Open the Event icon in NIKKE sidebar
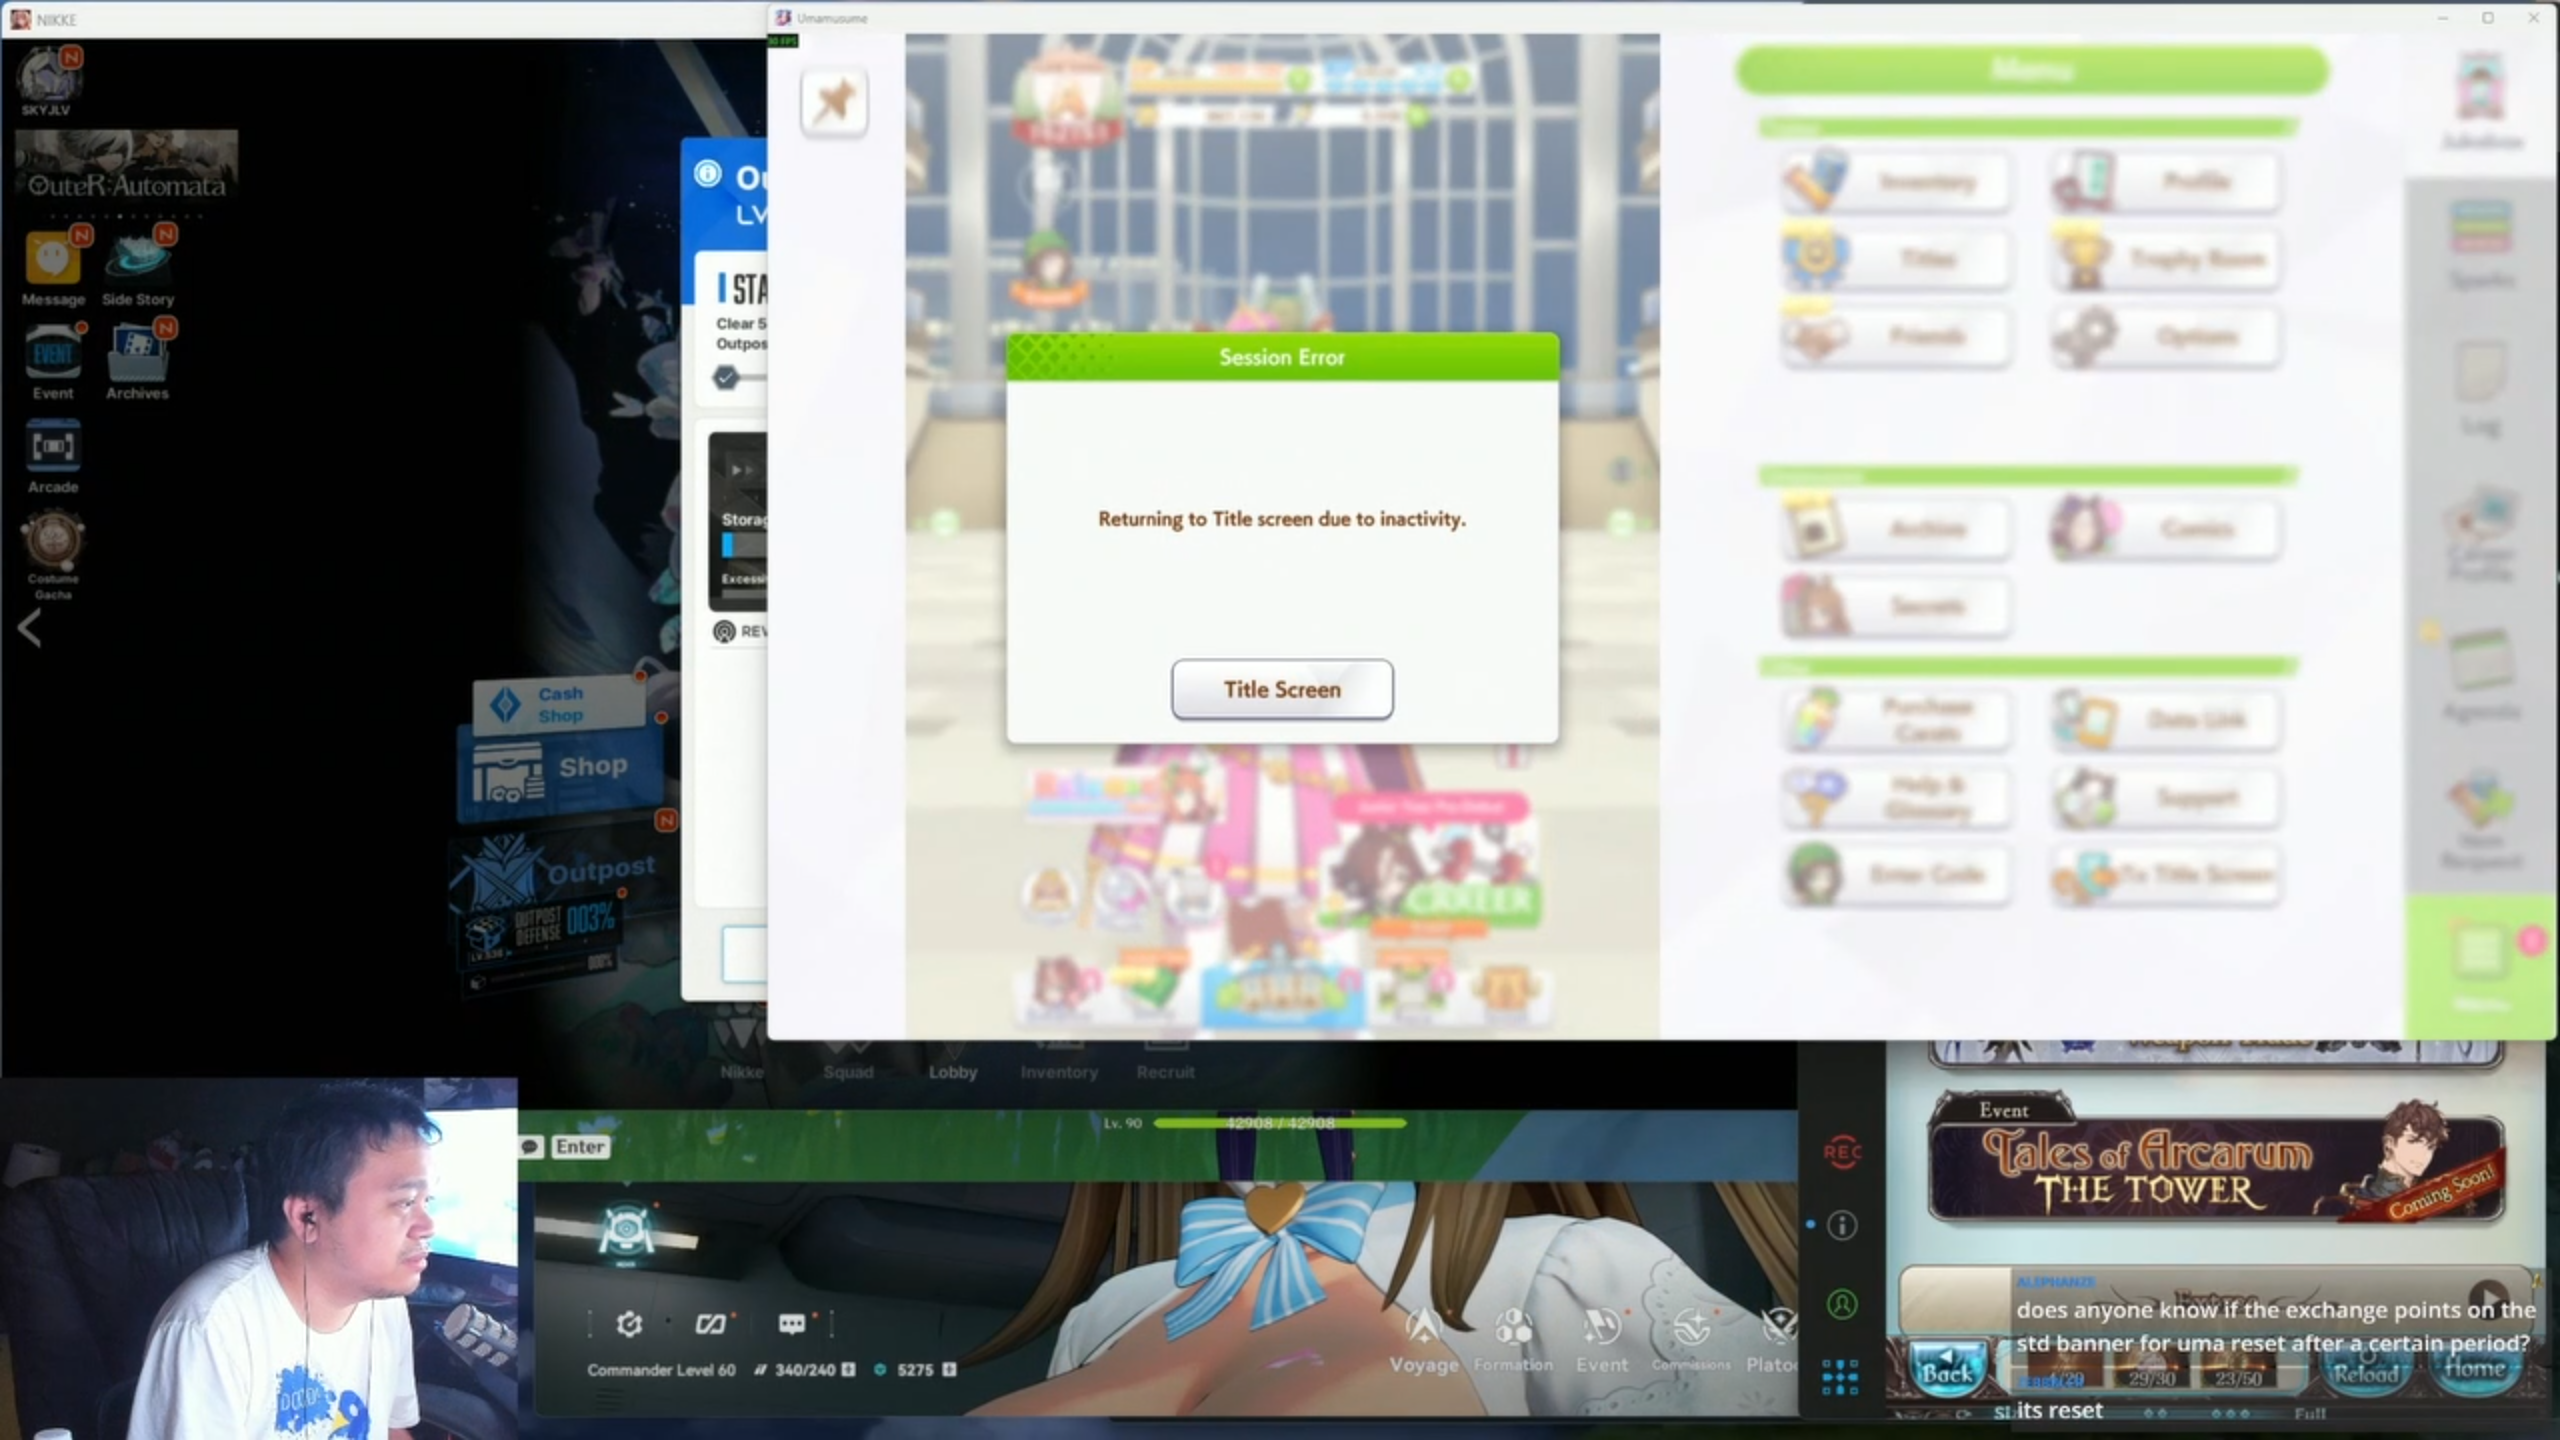The height and width of the screenshot is (1440, 2560). coord(53,361)
